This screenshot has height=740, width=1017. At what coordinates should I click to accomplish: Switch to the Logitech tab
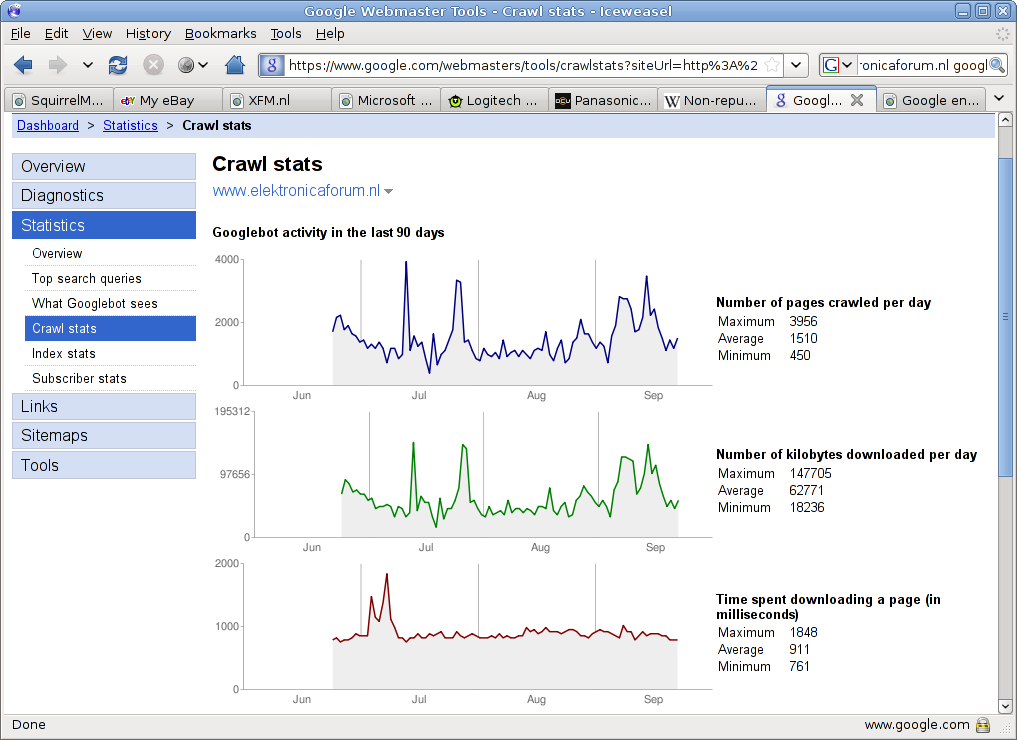(495, 101)
